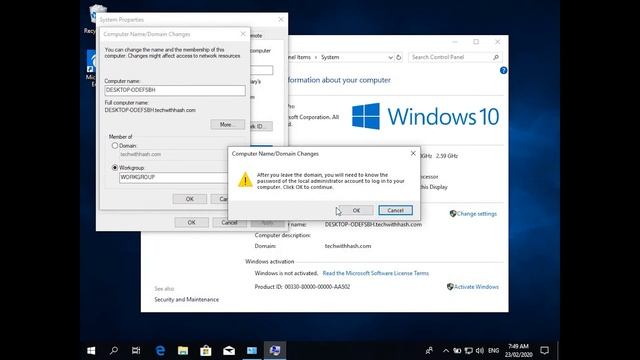Screen dimensions: 640x360
Task: Click the Computer name input field
Action: 175,90
